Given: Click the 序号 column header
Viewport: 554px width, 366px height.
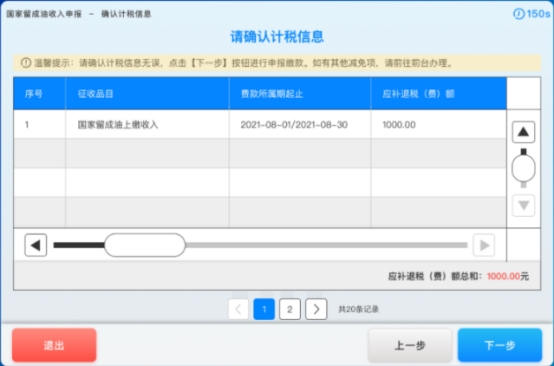Looking at the screenshot, I should coord(40,94).
